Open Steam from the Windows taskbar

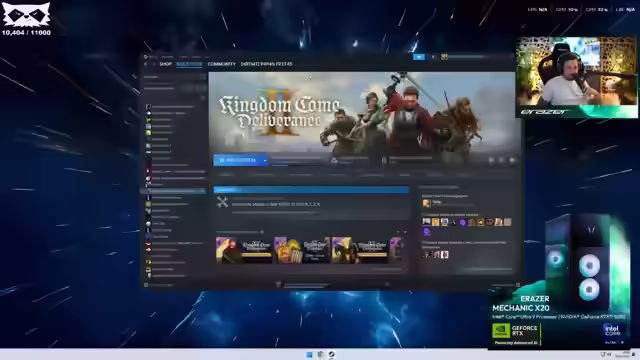coord(332,354)
